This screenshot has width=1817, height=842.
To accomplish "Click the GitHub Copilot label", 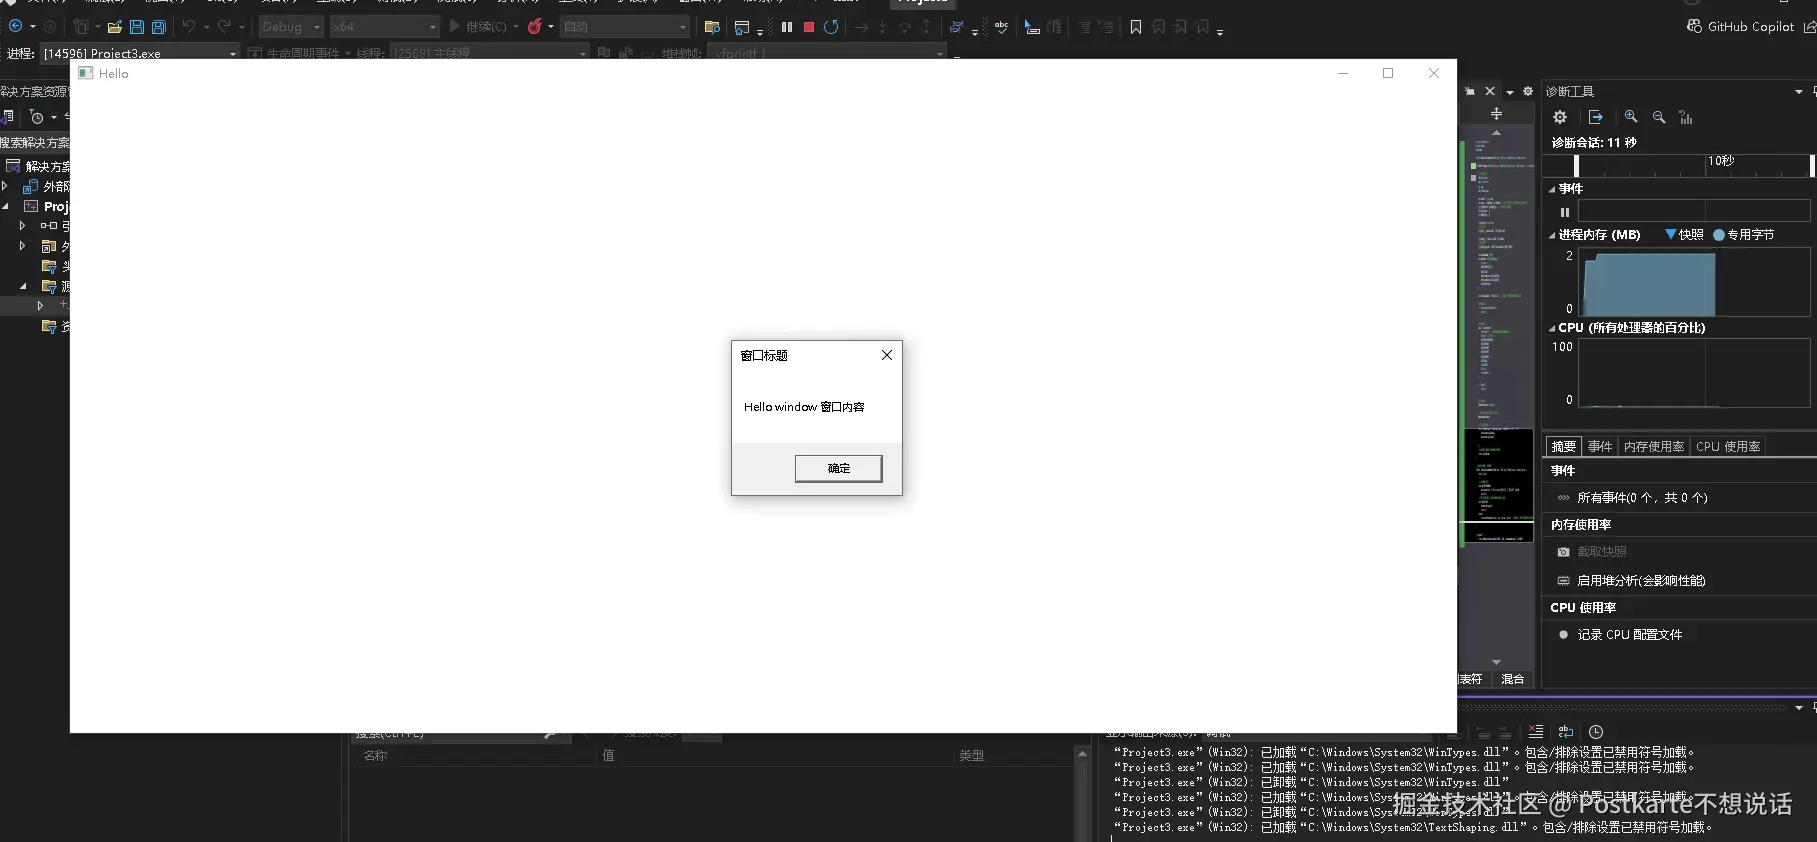I will pos(1750,26).
